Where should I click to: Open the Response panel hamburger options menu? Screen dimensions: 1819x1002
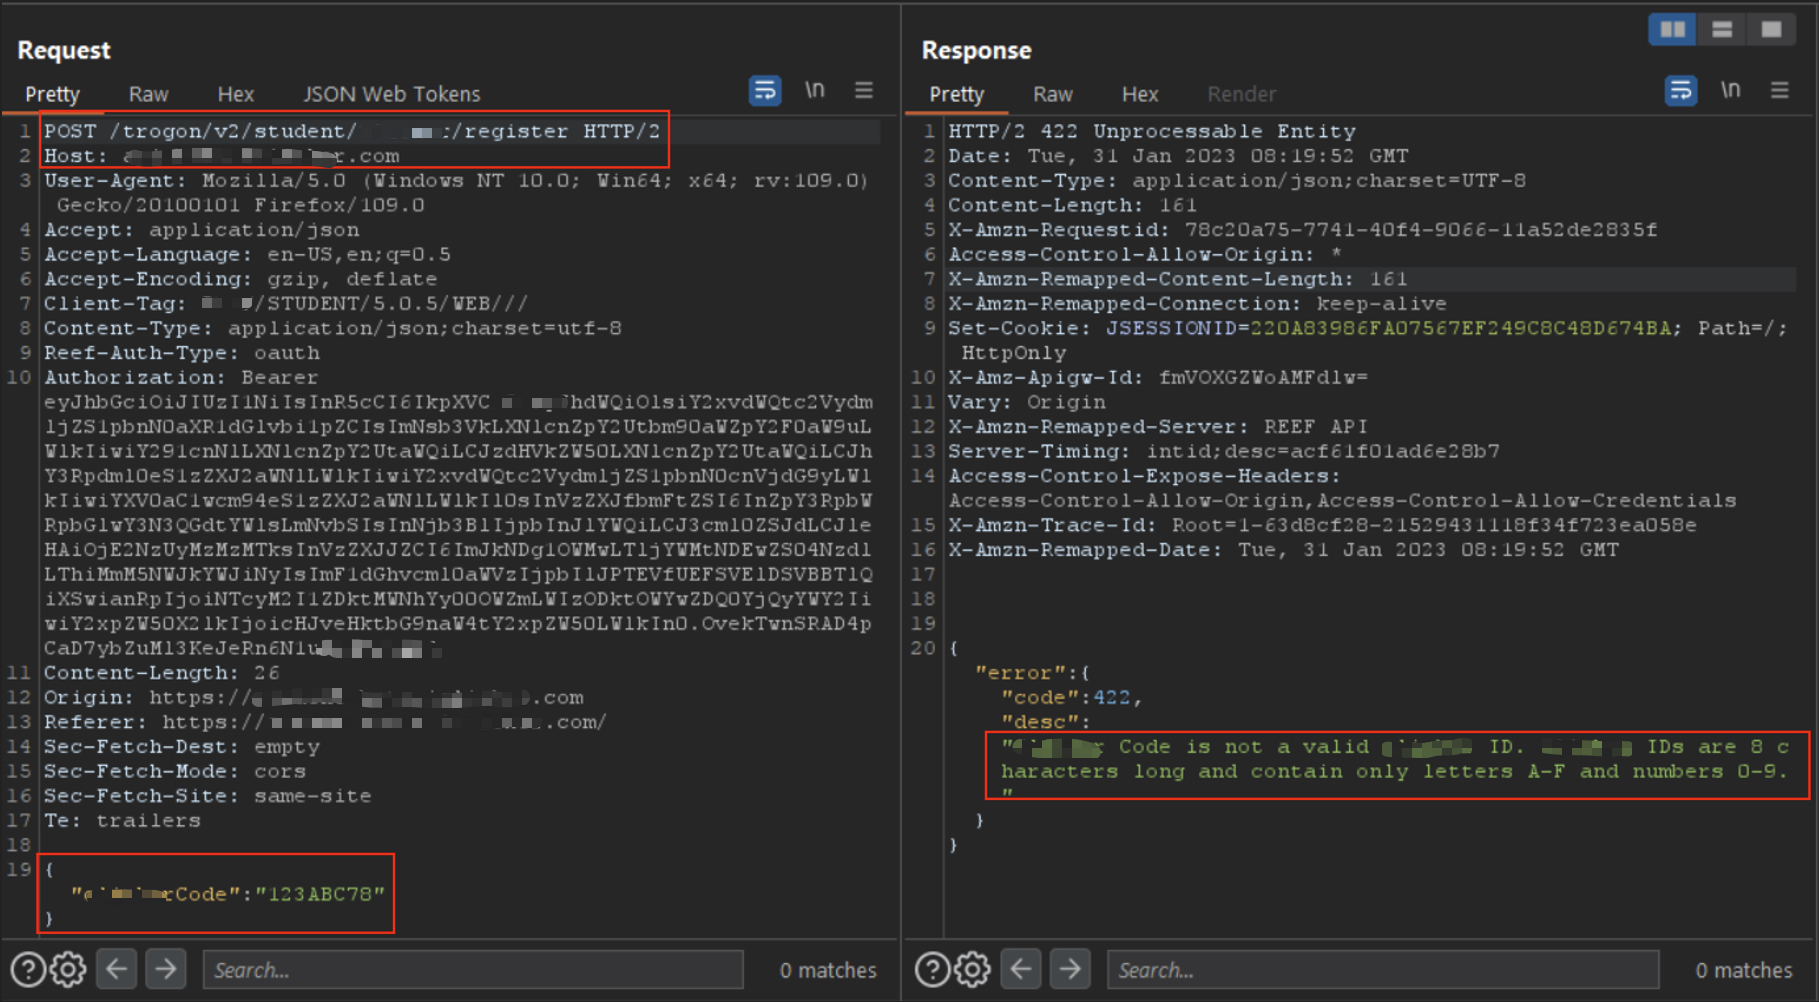coord(1779,91)
